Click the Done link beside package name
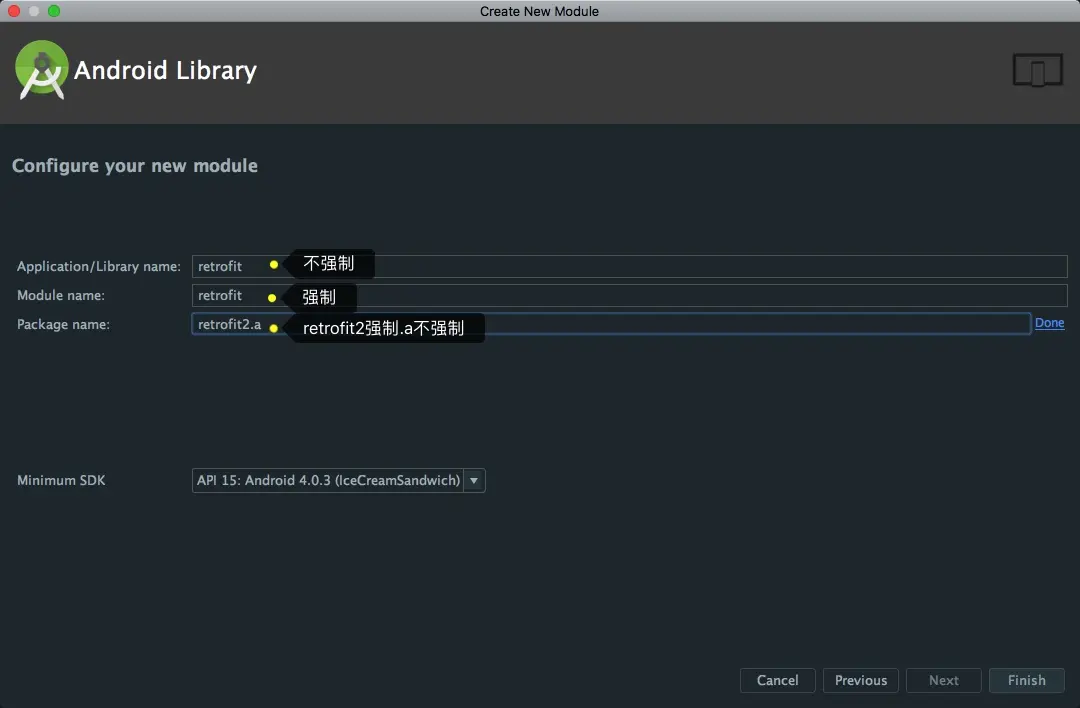The width and height of the screenshot is (1080, 708). pos(1049,323)
